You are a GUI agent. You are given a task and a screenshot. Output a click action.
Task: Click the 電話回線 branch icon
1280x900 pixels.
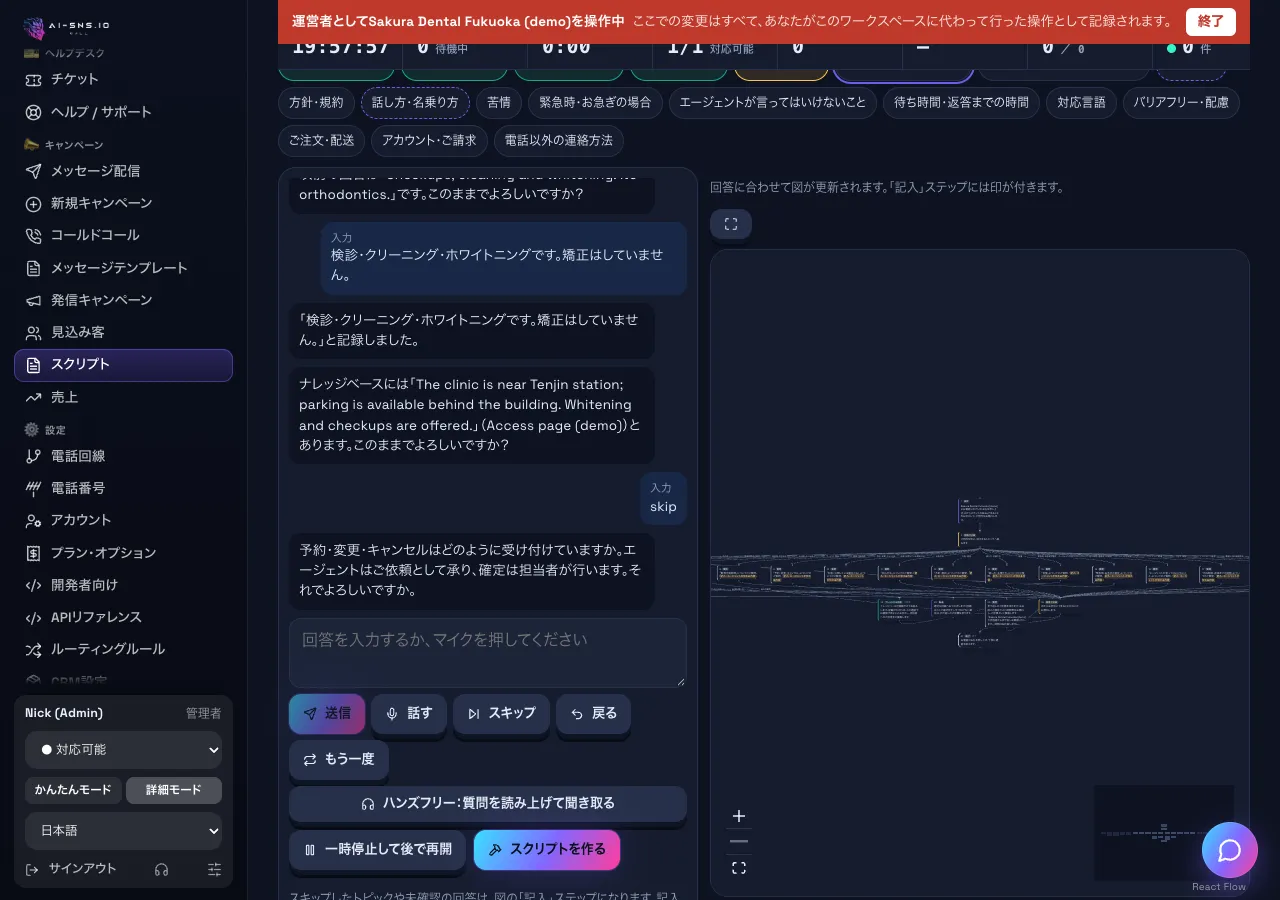[33, 456]
